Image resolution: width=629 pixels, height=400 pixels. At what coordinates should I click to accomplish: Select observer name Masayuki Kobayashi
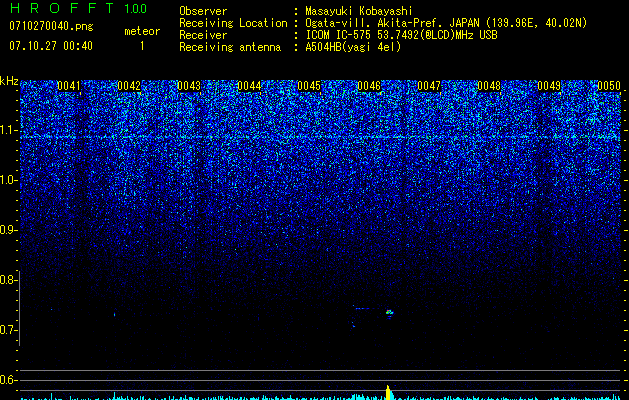(358, 11)
